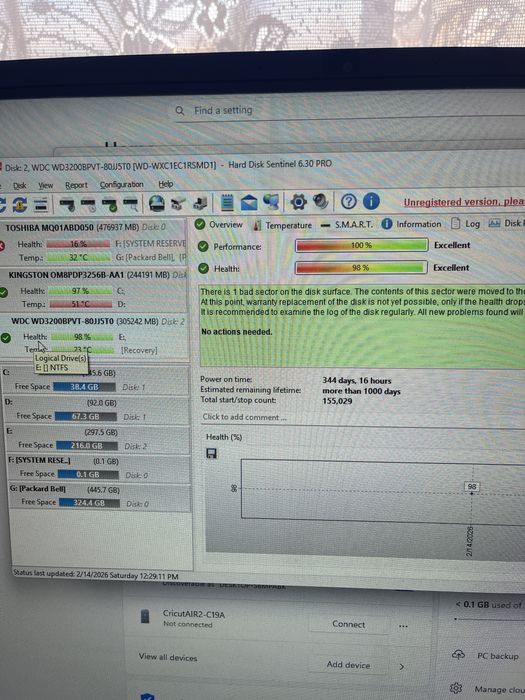Click the speaker sound alert icon
Screen dimensions: 525x700
321,201
